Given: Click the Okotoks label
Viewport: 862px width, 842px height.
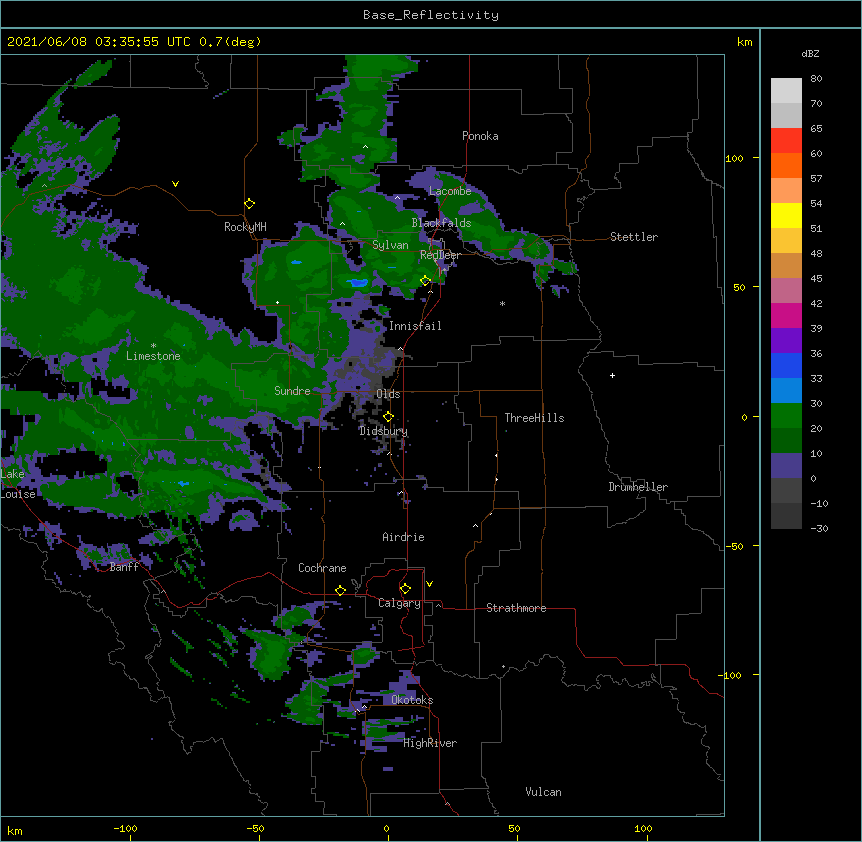Looking at the screenshot, I should [412, 700].
